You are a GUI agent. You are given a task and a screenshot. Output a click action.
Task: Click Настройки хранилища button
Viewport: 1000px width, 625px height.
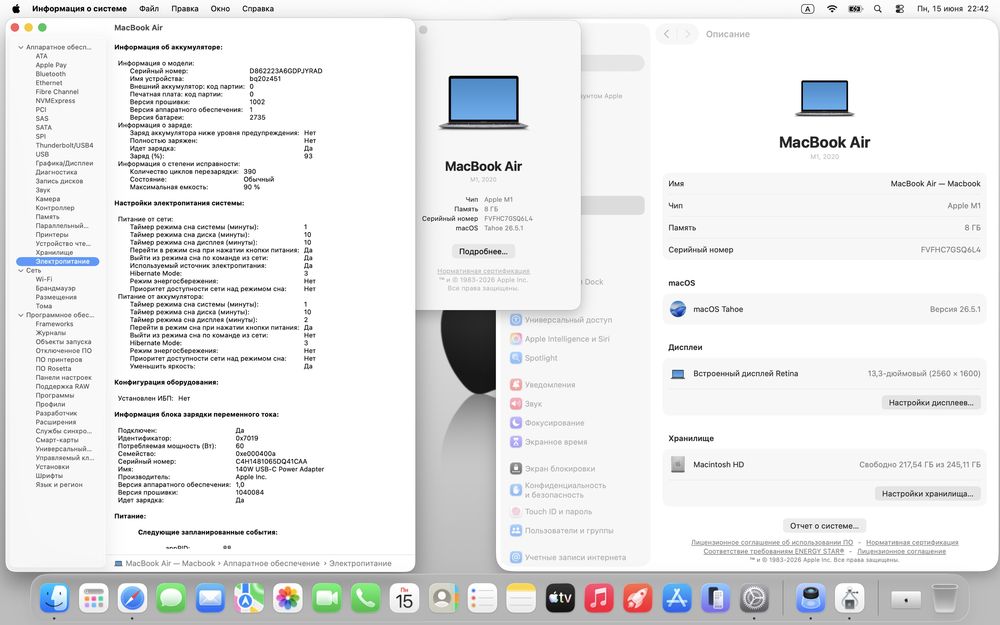[927, 494]
